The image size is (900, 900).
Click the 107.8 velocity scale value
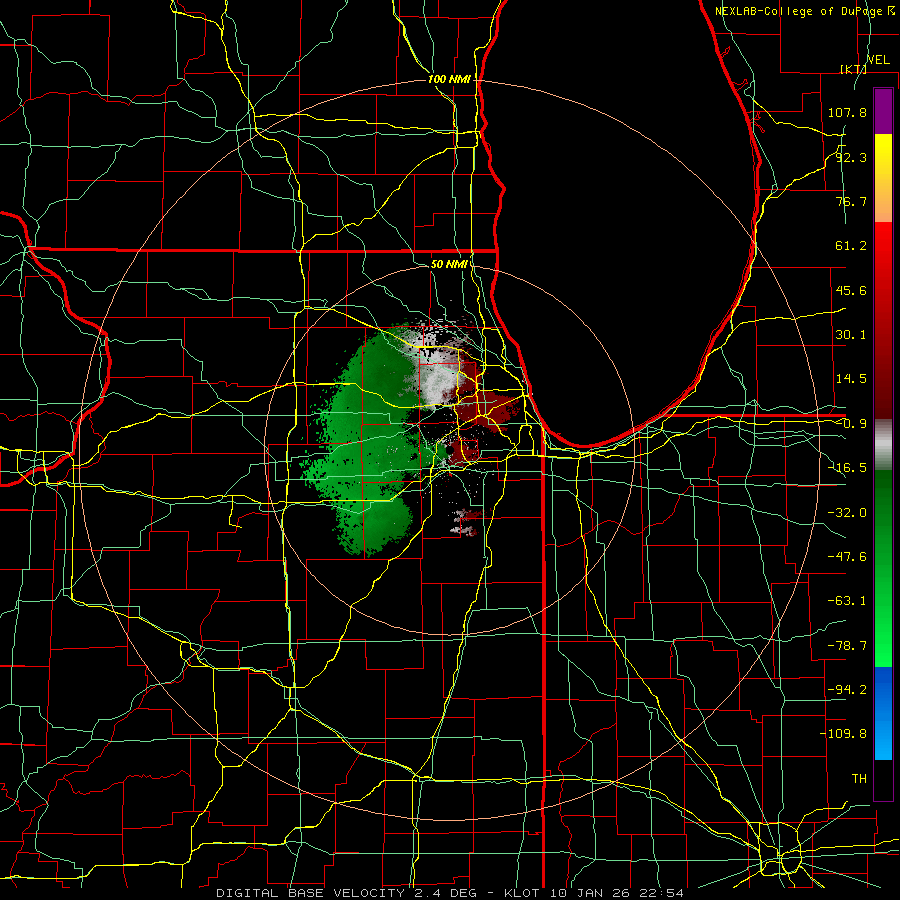(847, 112)
